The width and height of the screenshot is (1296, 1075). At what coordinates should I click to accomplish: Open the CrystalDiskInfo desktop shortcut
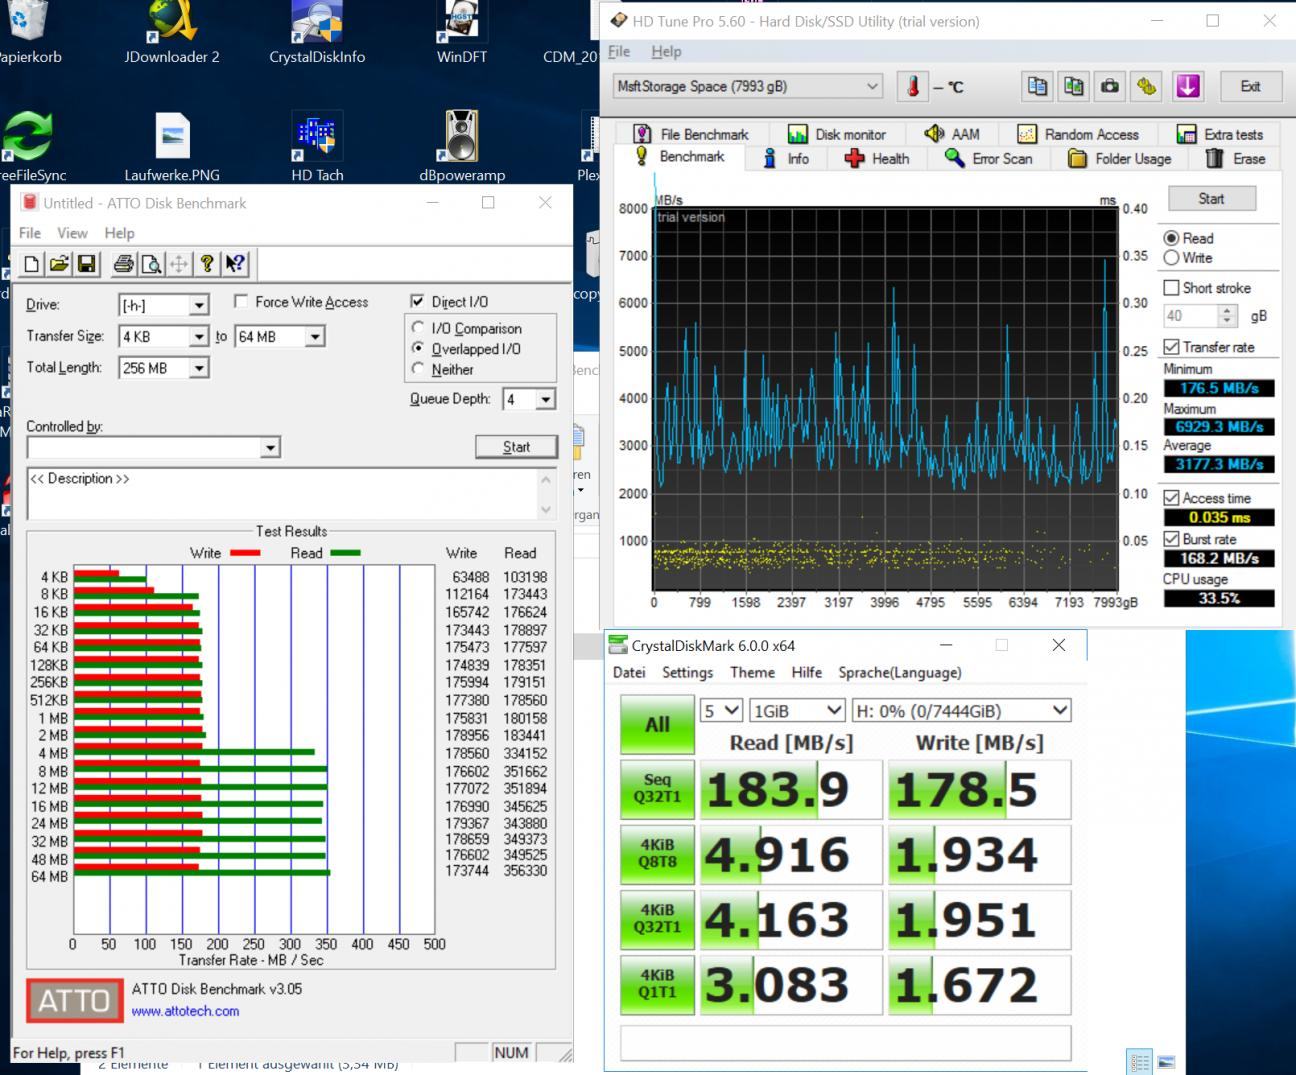317,34
